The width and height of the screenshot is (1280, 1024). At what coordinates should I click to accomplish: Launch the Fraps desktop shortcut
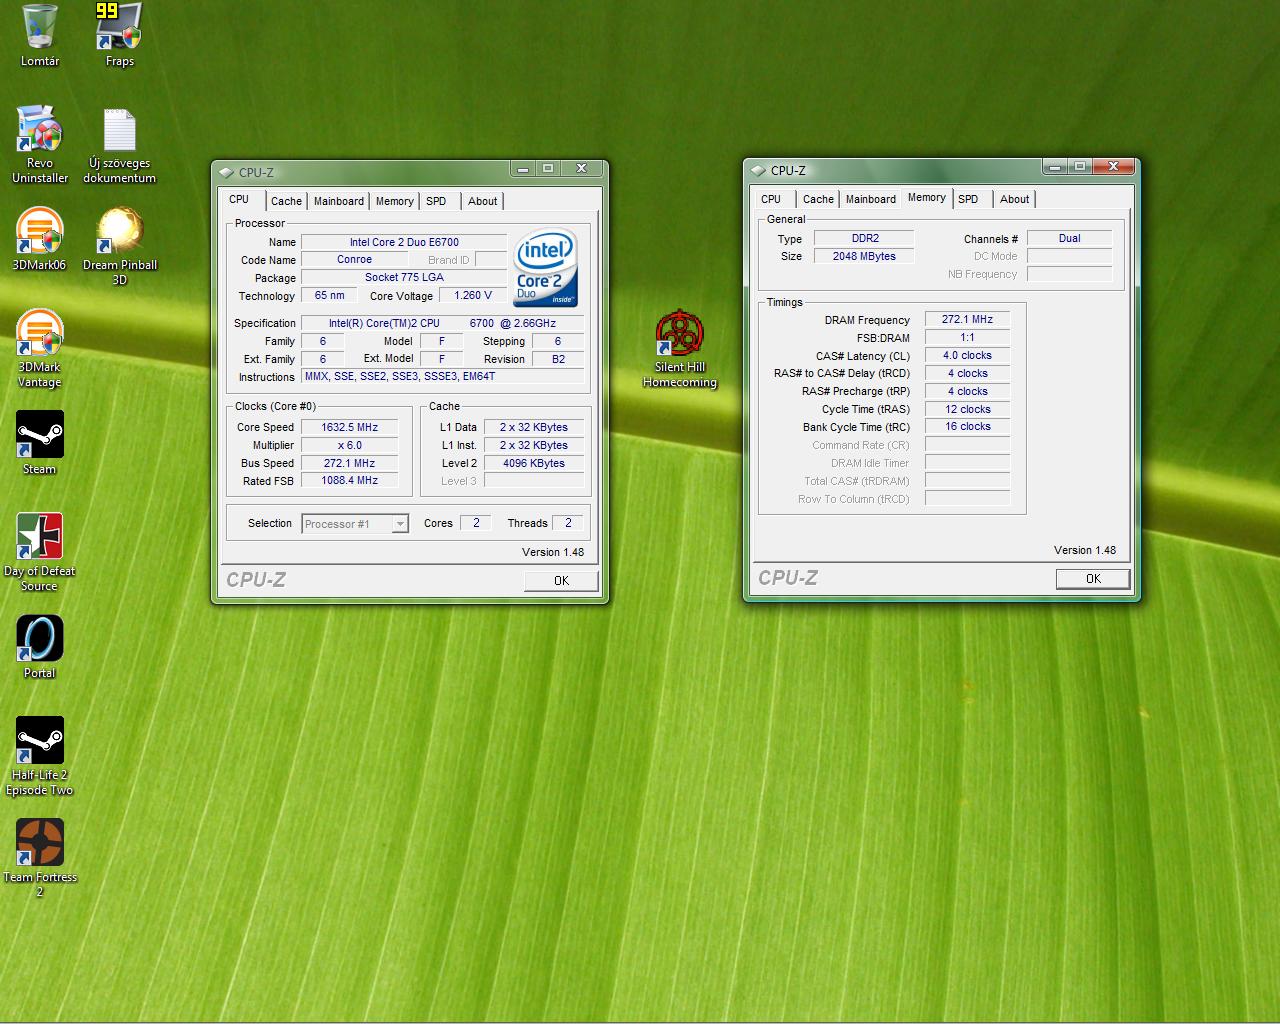click(119, 35)
